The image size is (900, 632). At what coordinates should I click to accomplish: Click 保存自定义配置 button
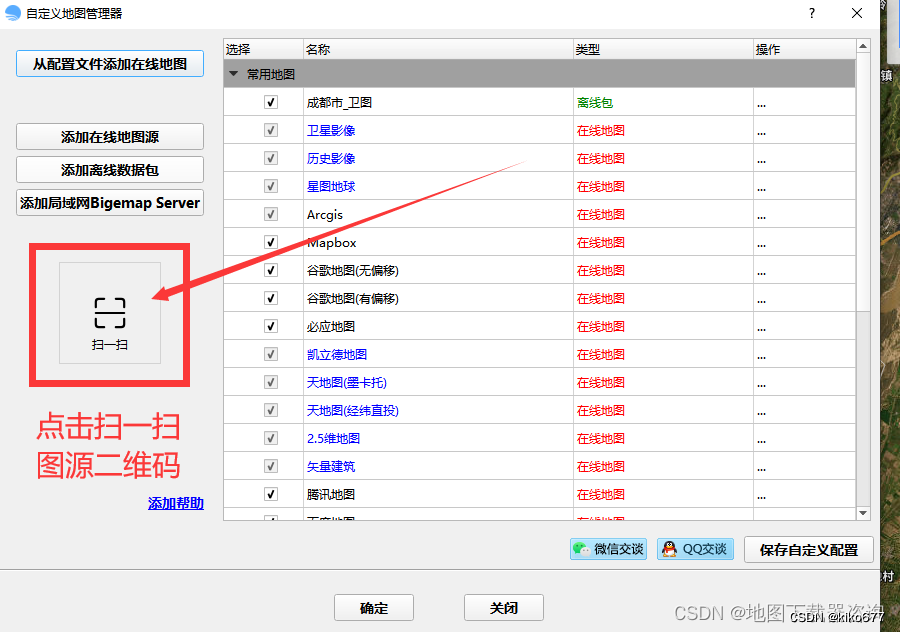809,550
